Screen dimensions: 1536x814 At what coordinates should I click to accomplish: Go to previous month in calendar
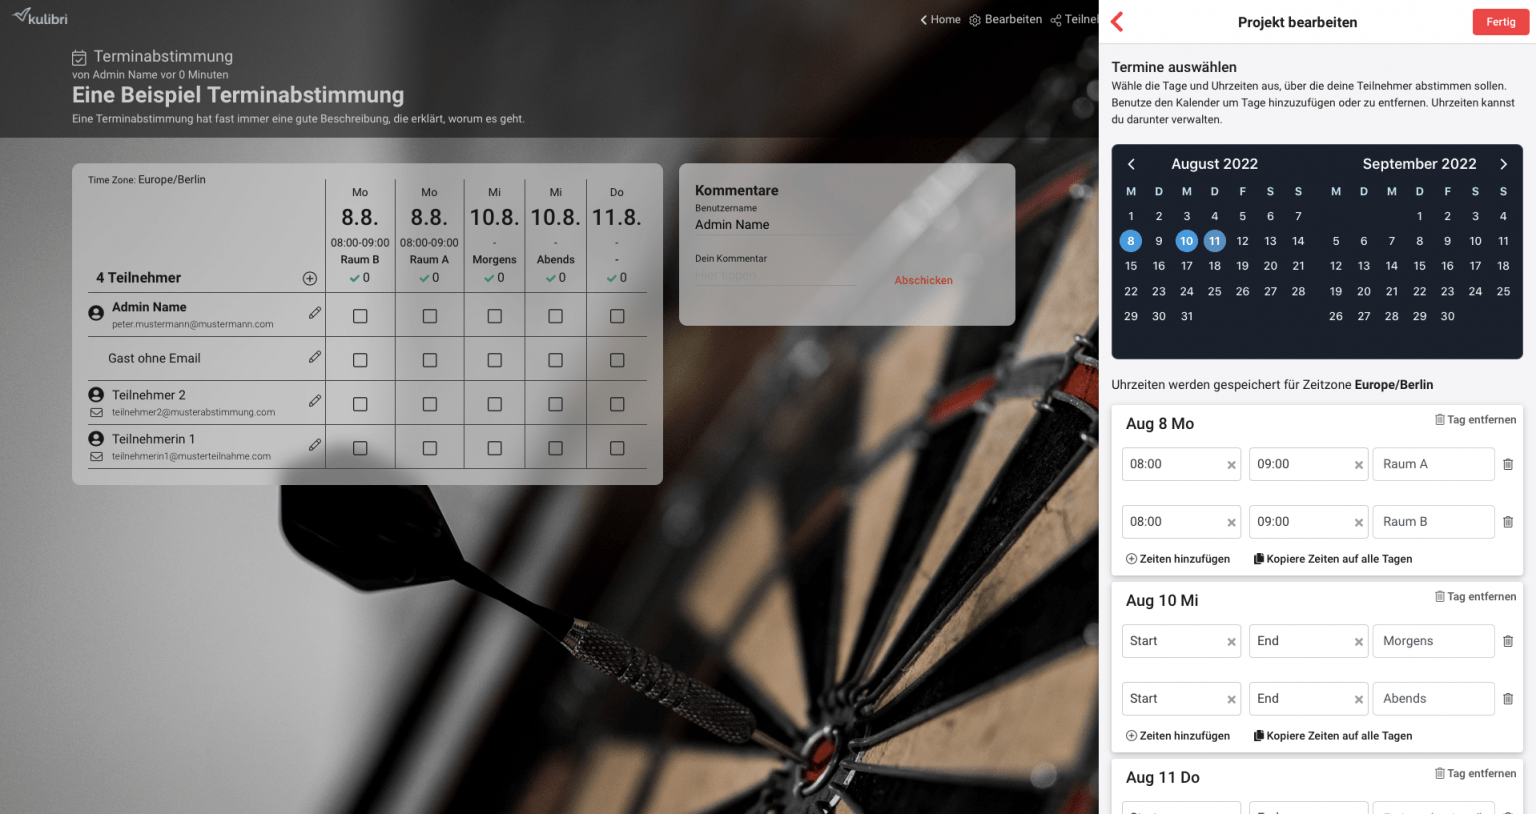point(1131,164)
